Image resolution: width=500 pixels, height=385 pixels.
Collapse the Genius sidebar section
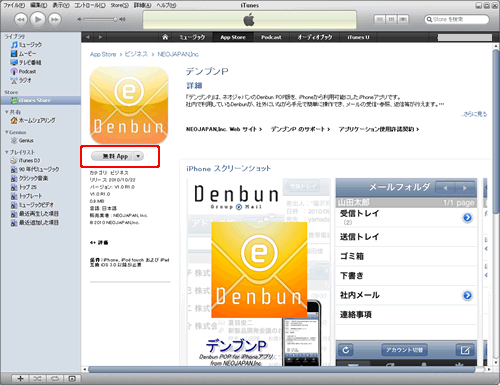7,132
